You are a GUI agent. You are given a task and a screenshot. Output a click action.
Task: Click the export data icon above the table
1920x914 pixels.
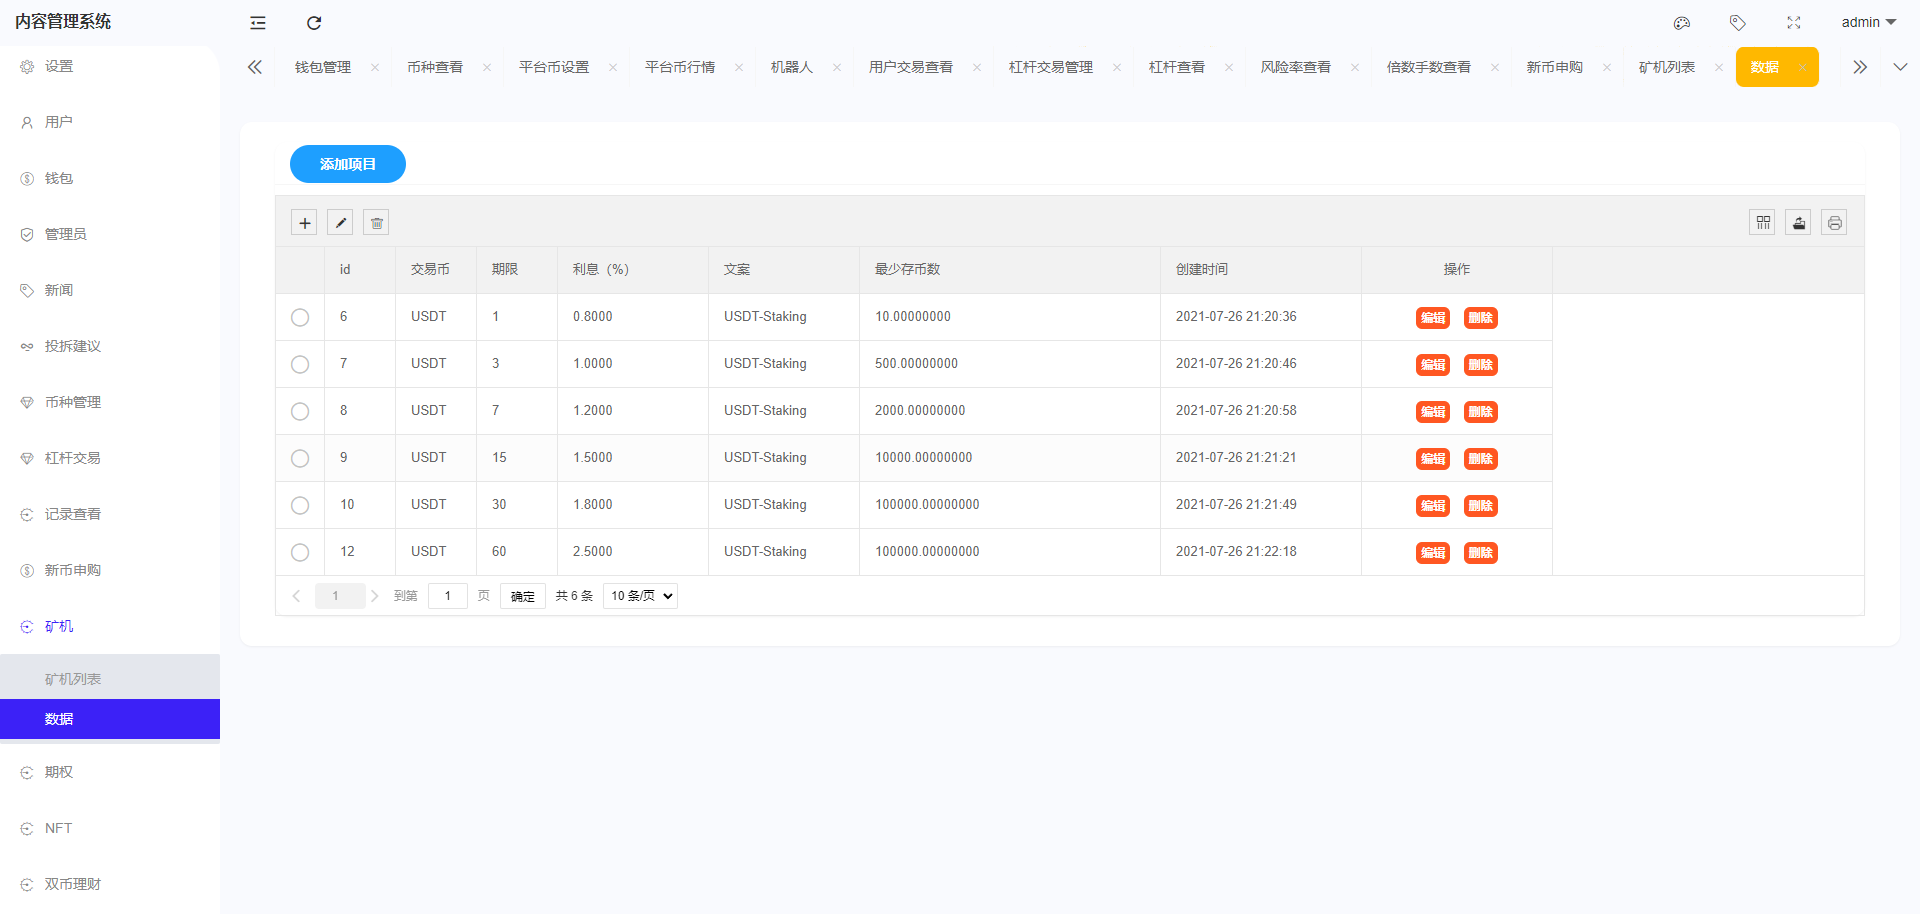click(1798, 222)
